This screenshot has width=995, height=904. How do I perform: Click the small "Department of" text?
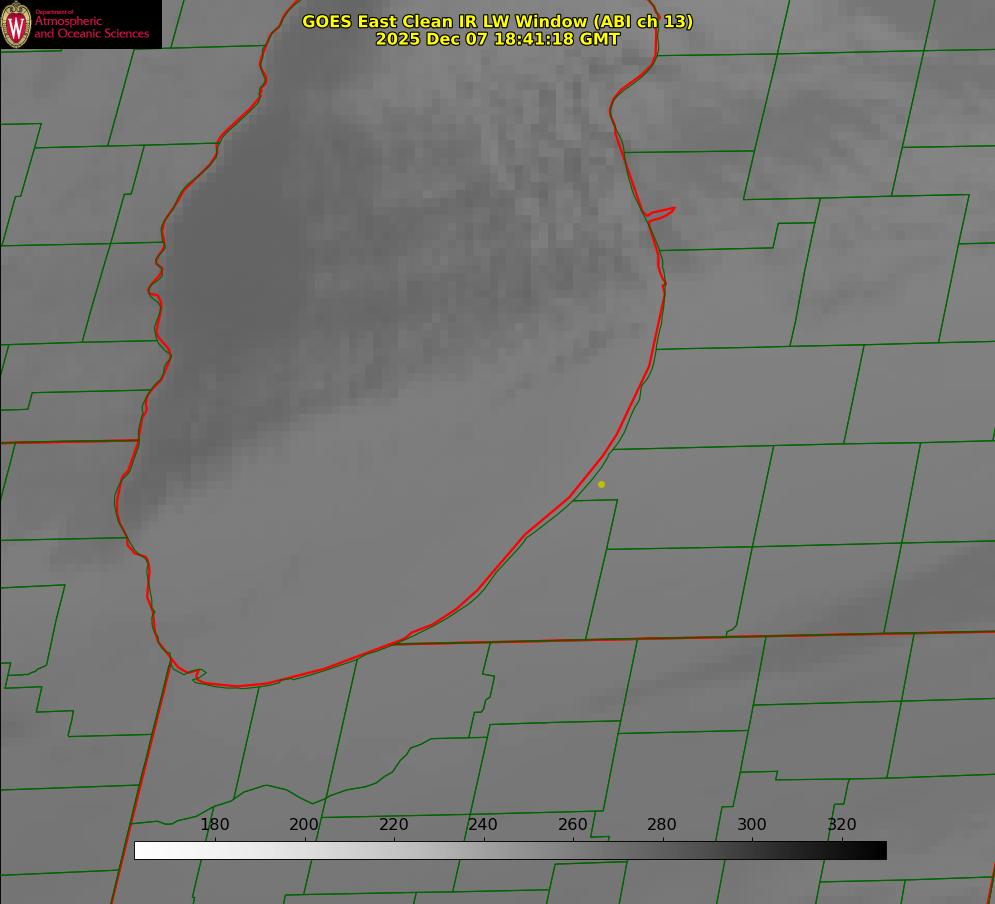coord(54,12)
